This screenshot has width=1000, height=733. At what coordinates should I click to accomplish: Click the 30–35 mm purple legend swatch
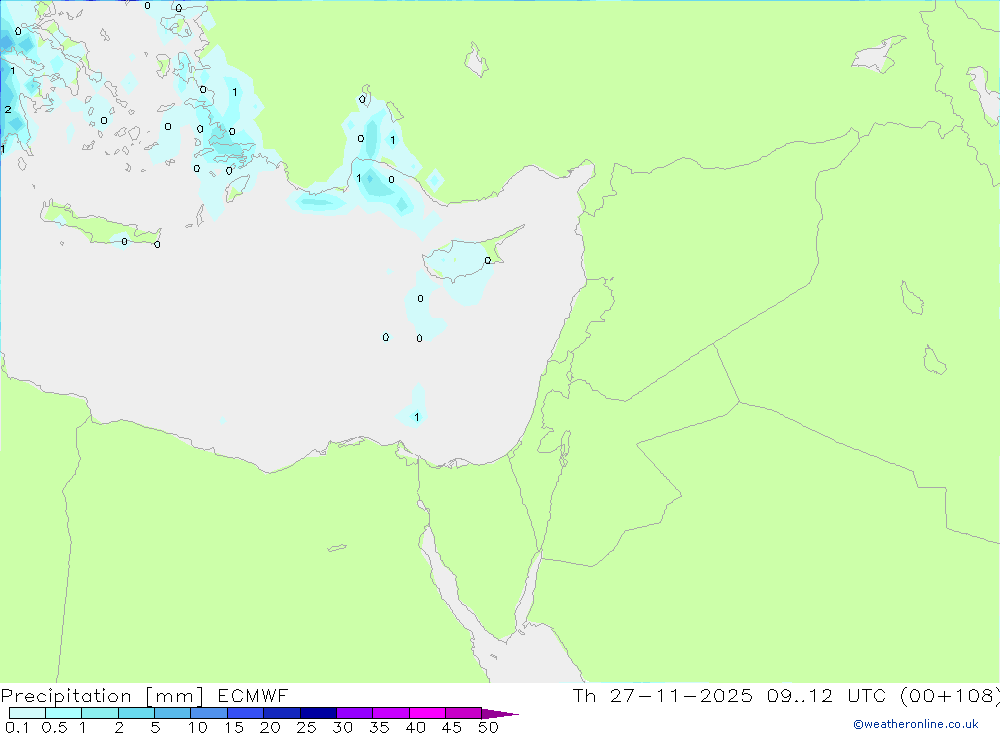(354, 713)
